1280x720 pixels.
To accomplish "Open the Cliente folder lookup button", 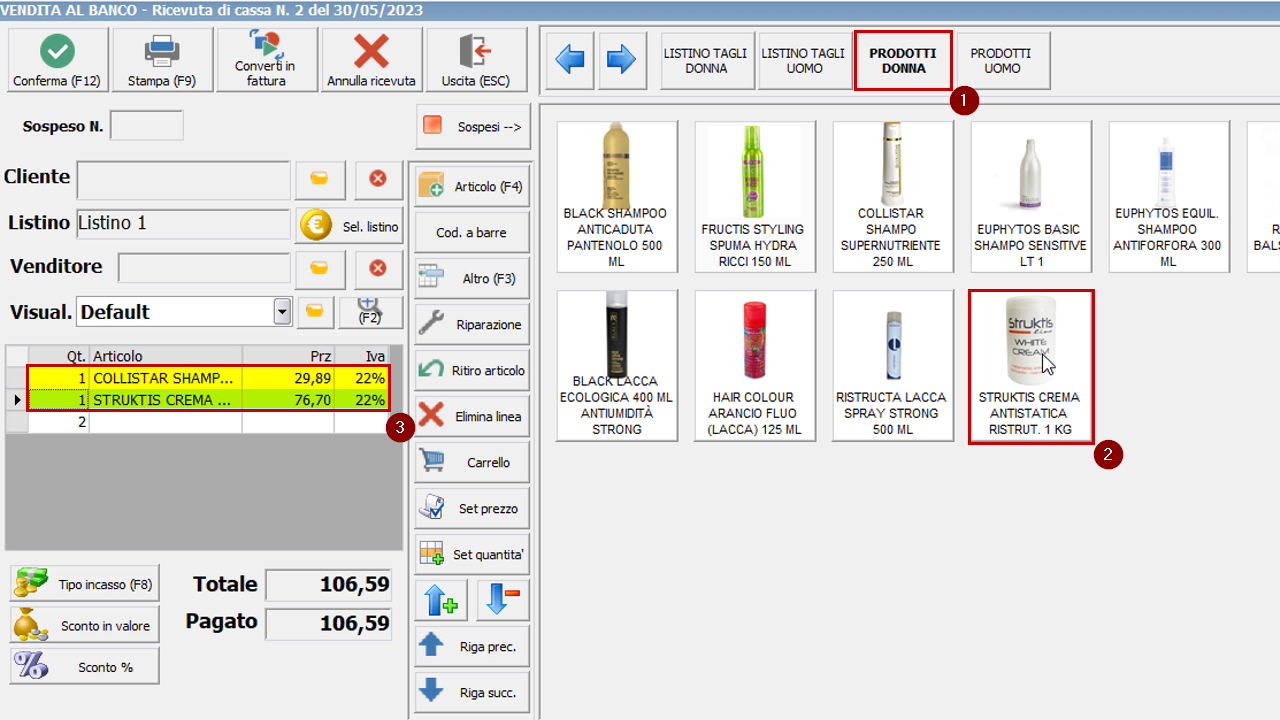I will click(x=320, y=180).
